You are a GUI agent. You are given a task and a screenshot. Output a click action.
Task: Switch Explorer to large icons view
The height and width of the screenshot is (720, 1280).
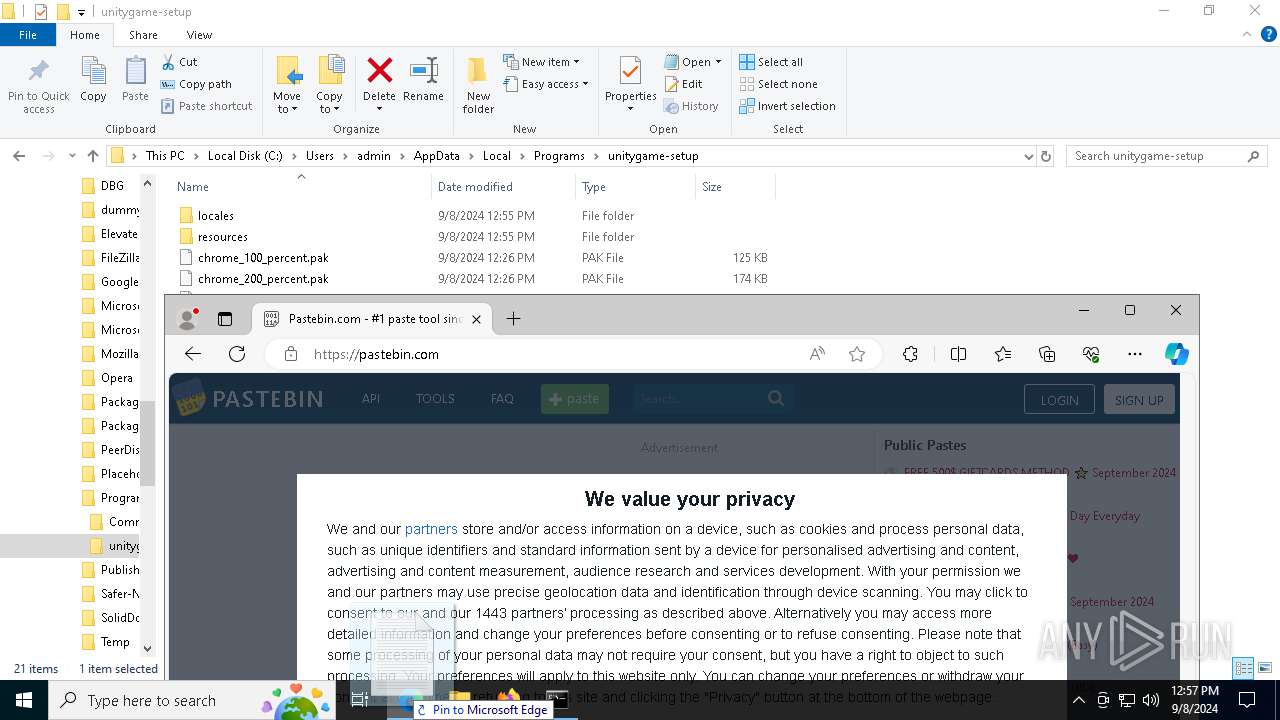(1265, 668)
